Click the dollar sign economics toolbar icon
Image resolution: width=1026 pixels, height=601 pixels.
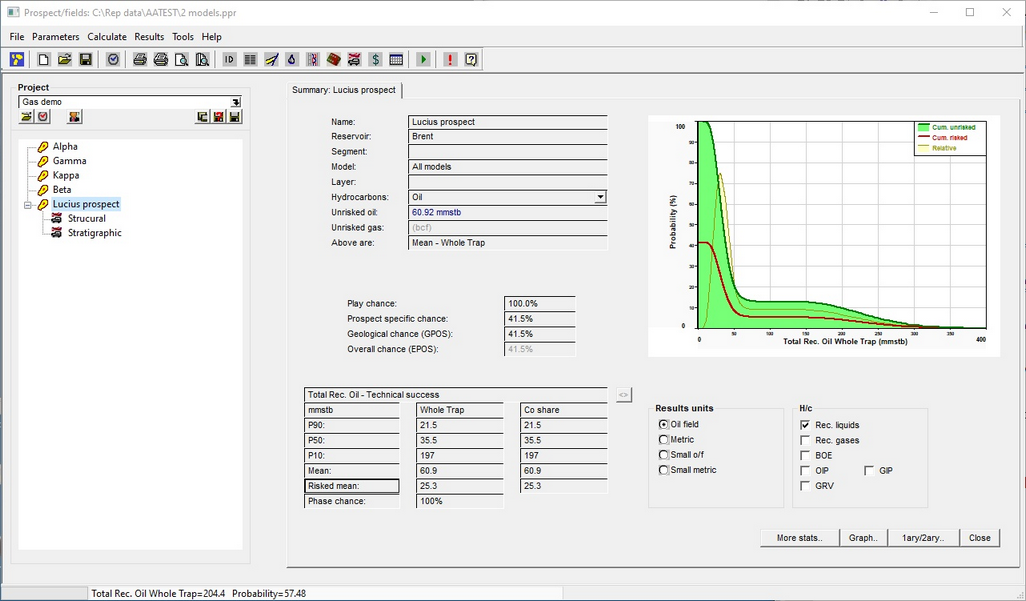point(375,60)
